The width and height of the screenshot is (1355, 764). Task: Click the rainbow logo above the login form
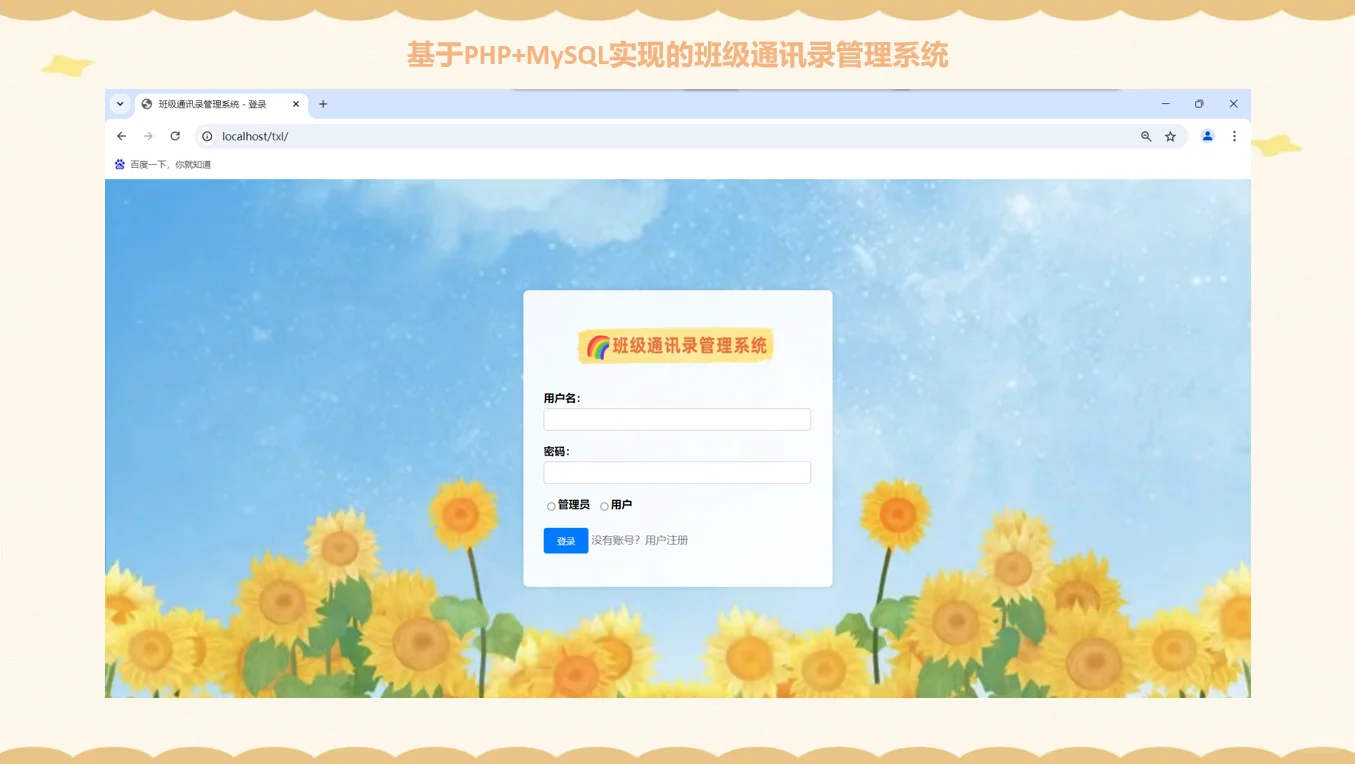(x=598, y=345)
